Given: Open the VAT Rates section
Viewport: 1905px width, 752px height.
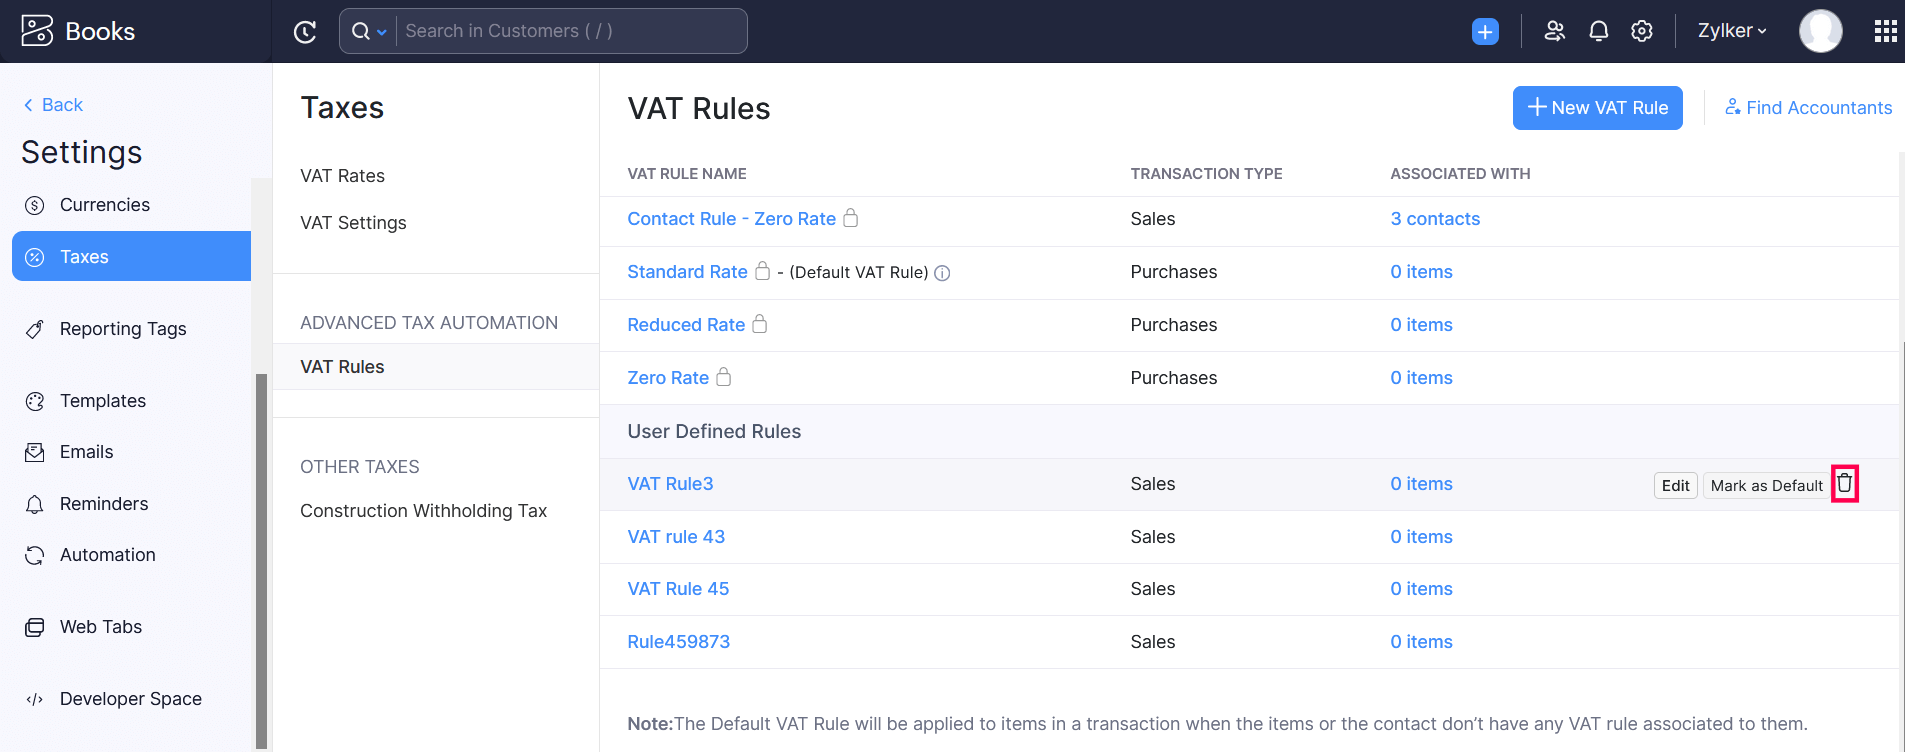Looking at the screenshot, I should [x=343, y=175].
